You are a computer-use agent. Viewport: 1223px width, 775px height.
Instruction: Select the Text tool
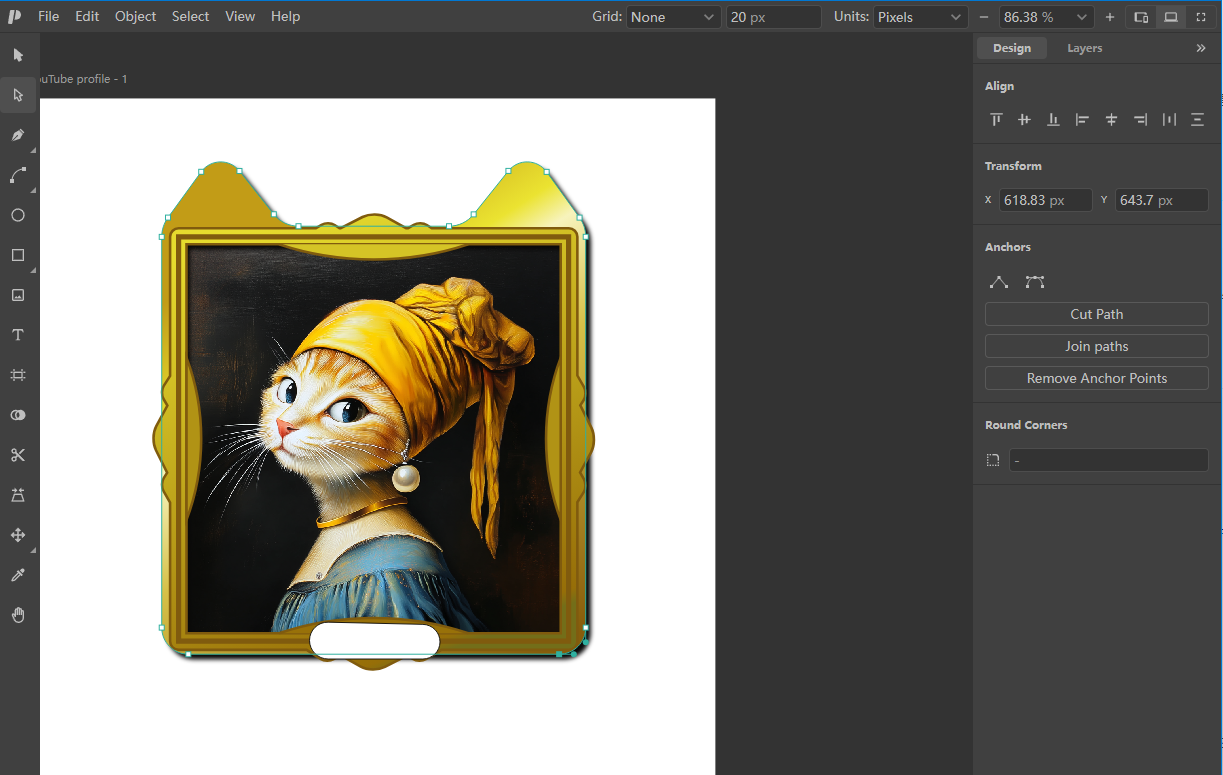(x=18, y=335)
